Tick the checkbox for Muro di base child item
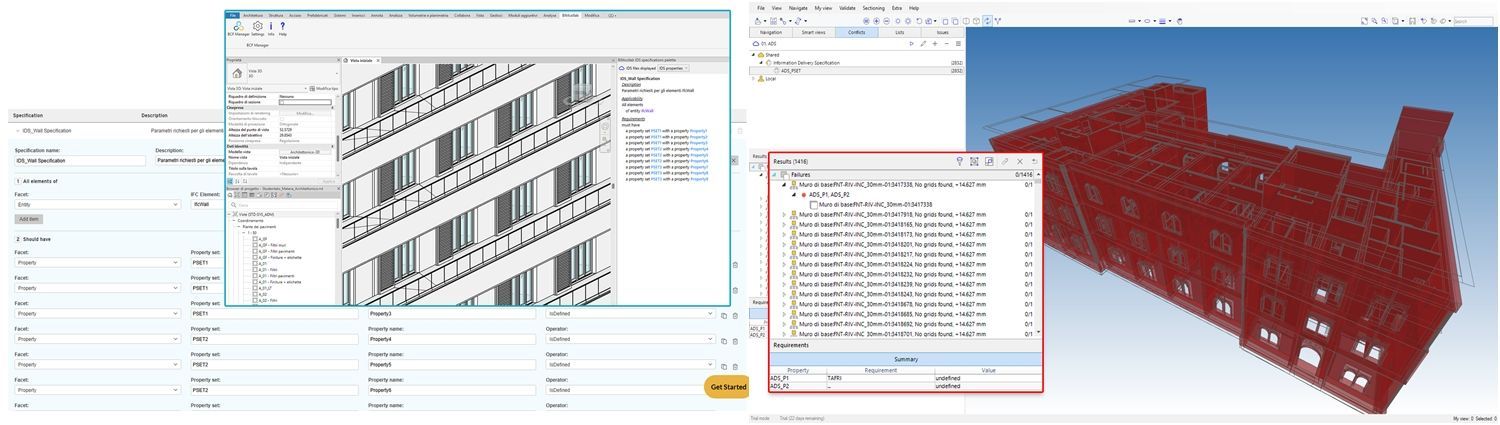Screen dimensions: 1500x425 pyautogui.click(x=813, y=204)
